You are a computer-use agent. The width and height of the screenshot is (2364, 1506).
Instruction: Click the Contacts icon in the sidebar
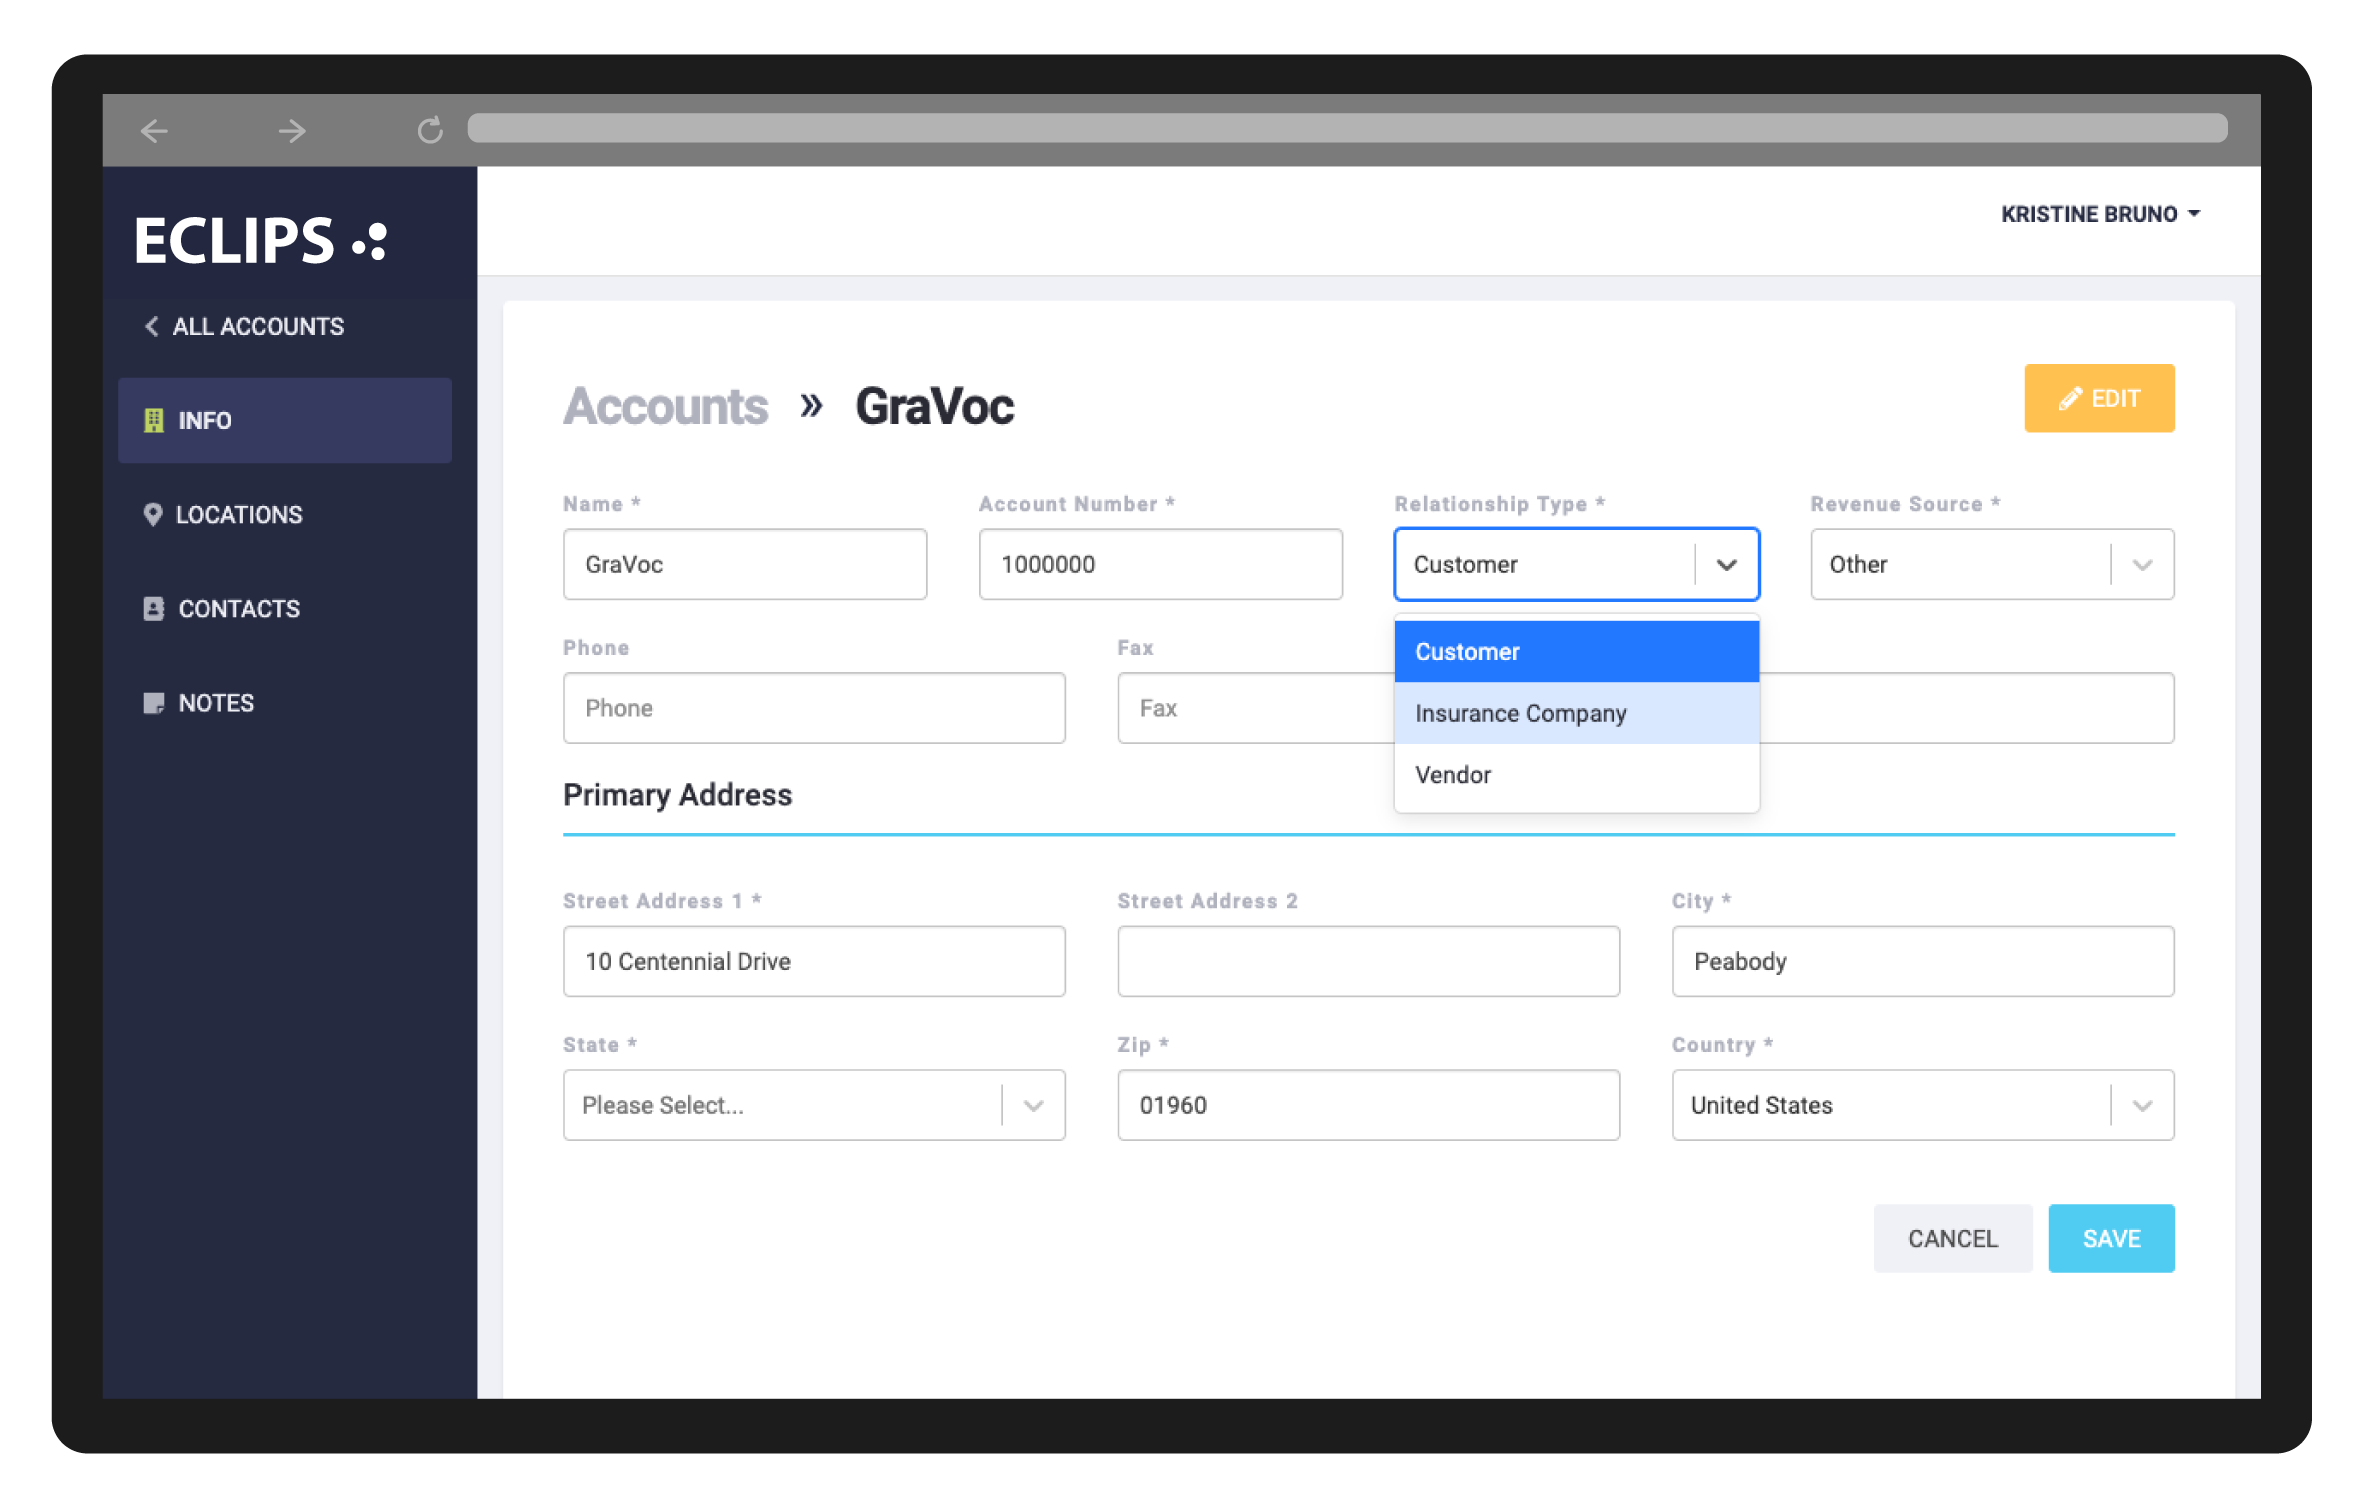click(x=153, y=608)
